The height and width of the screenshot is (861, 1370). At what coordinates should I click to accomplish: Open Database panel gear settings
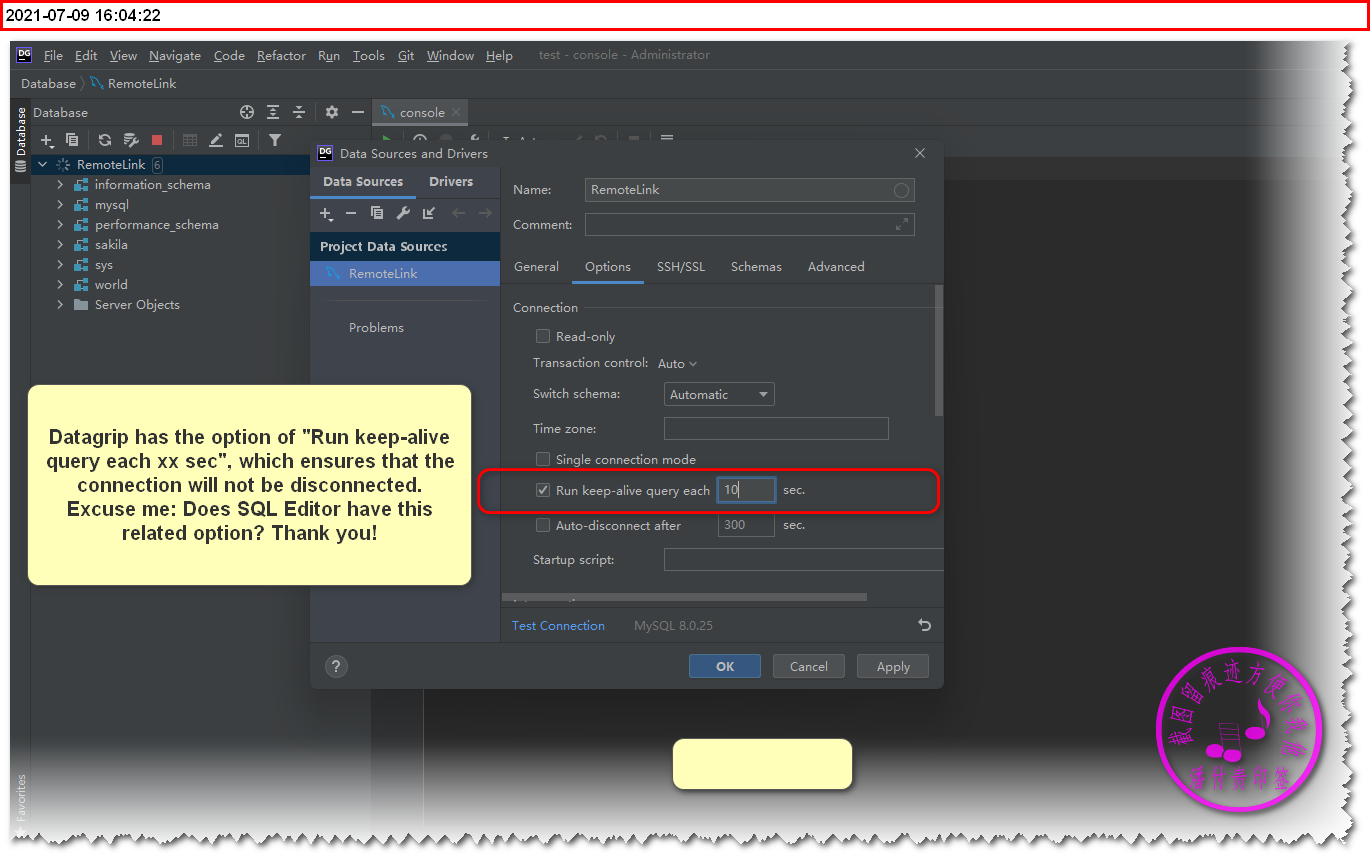pyautogui.click(x=332, y=113)
